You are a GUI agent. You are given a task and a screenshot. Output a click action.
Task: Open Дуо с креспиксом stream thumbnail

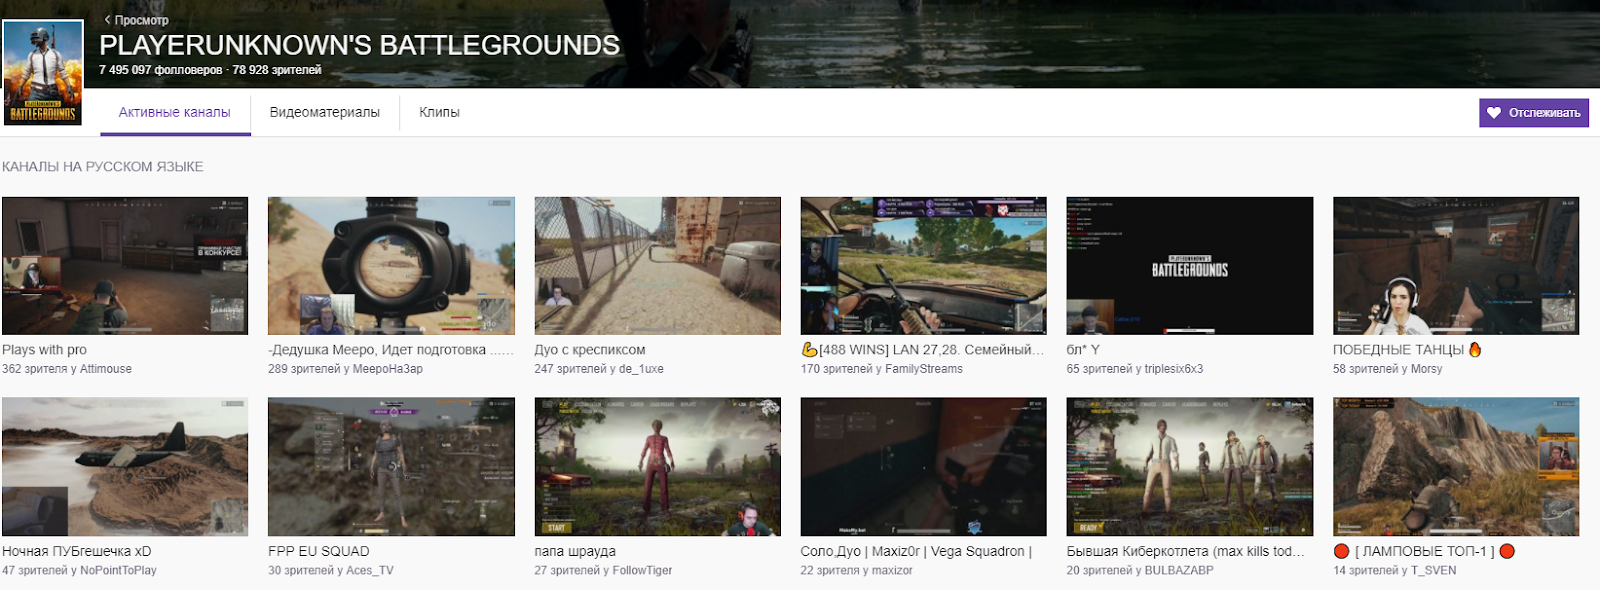click(x=658, y=266)
